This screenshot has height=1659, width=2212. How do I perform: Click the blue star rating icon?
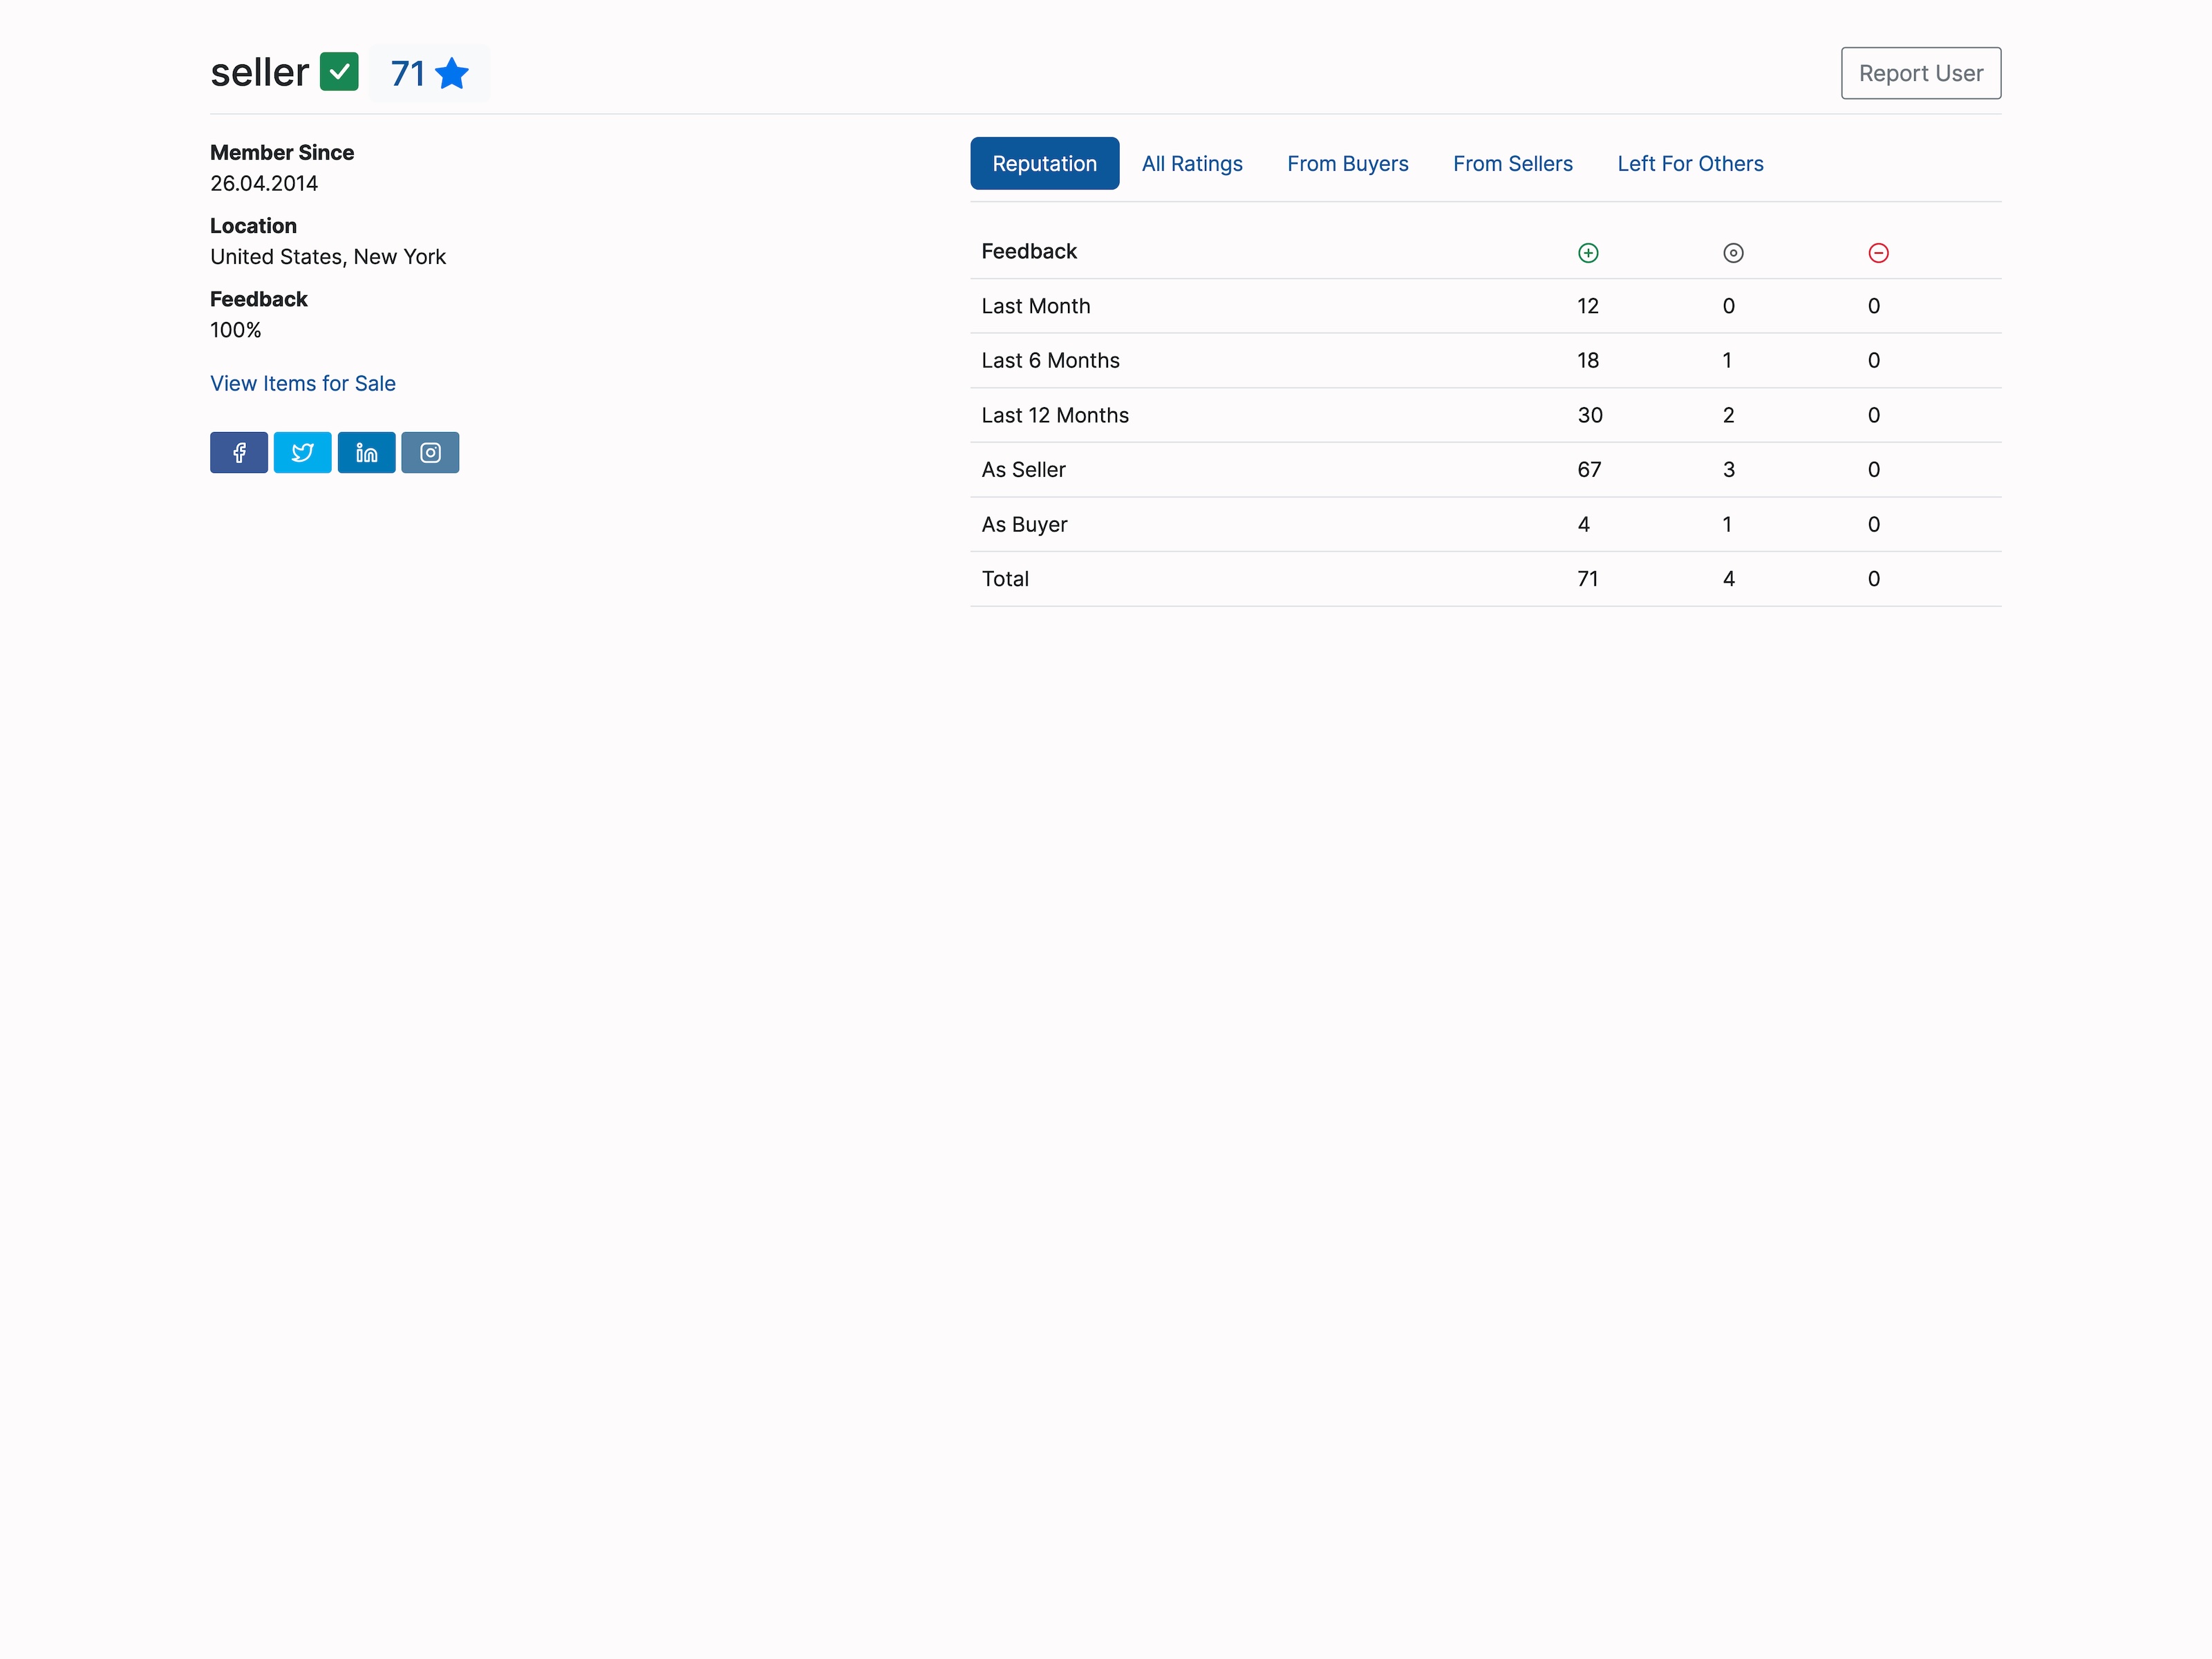coord(453,73)
